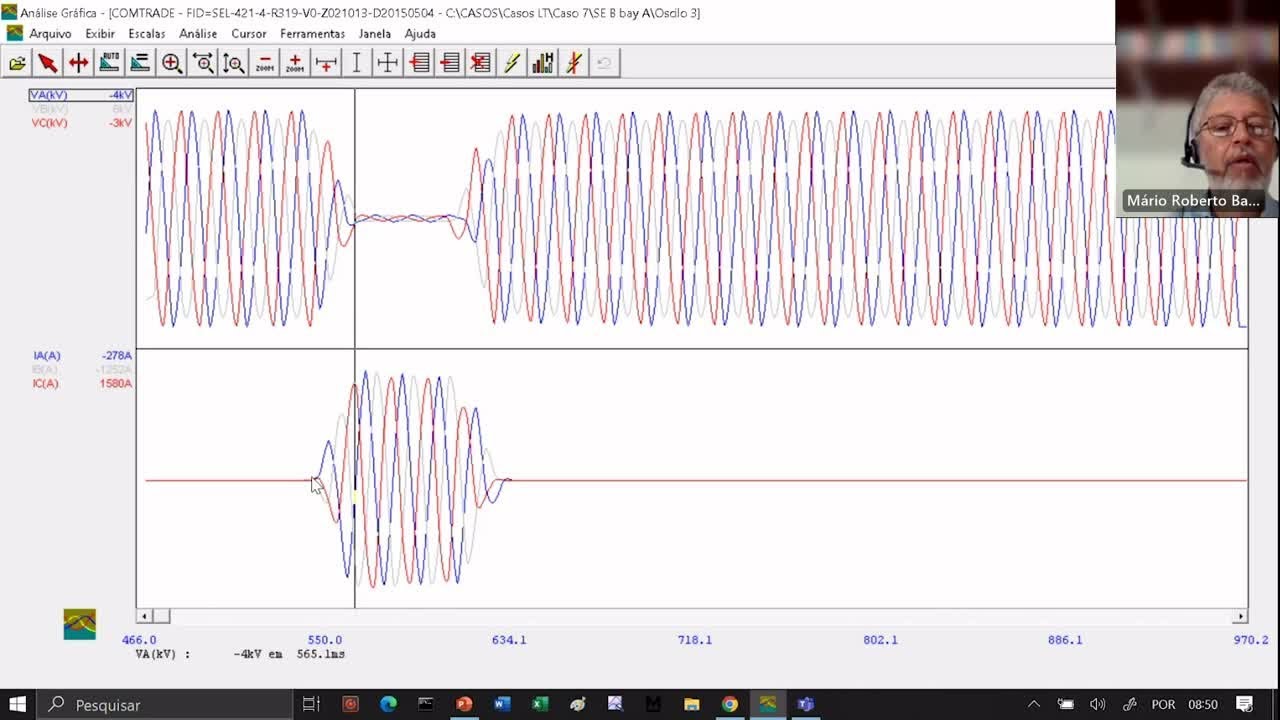1280x720 pixels.
Task: Click the horizontal scrollbar right arrow
Action: pos(1241,617)
